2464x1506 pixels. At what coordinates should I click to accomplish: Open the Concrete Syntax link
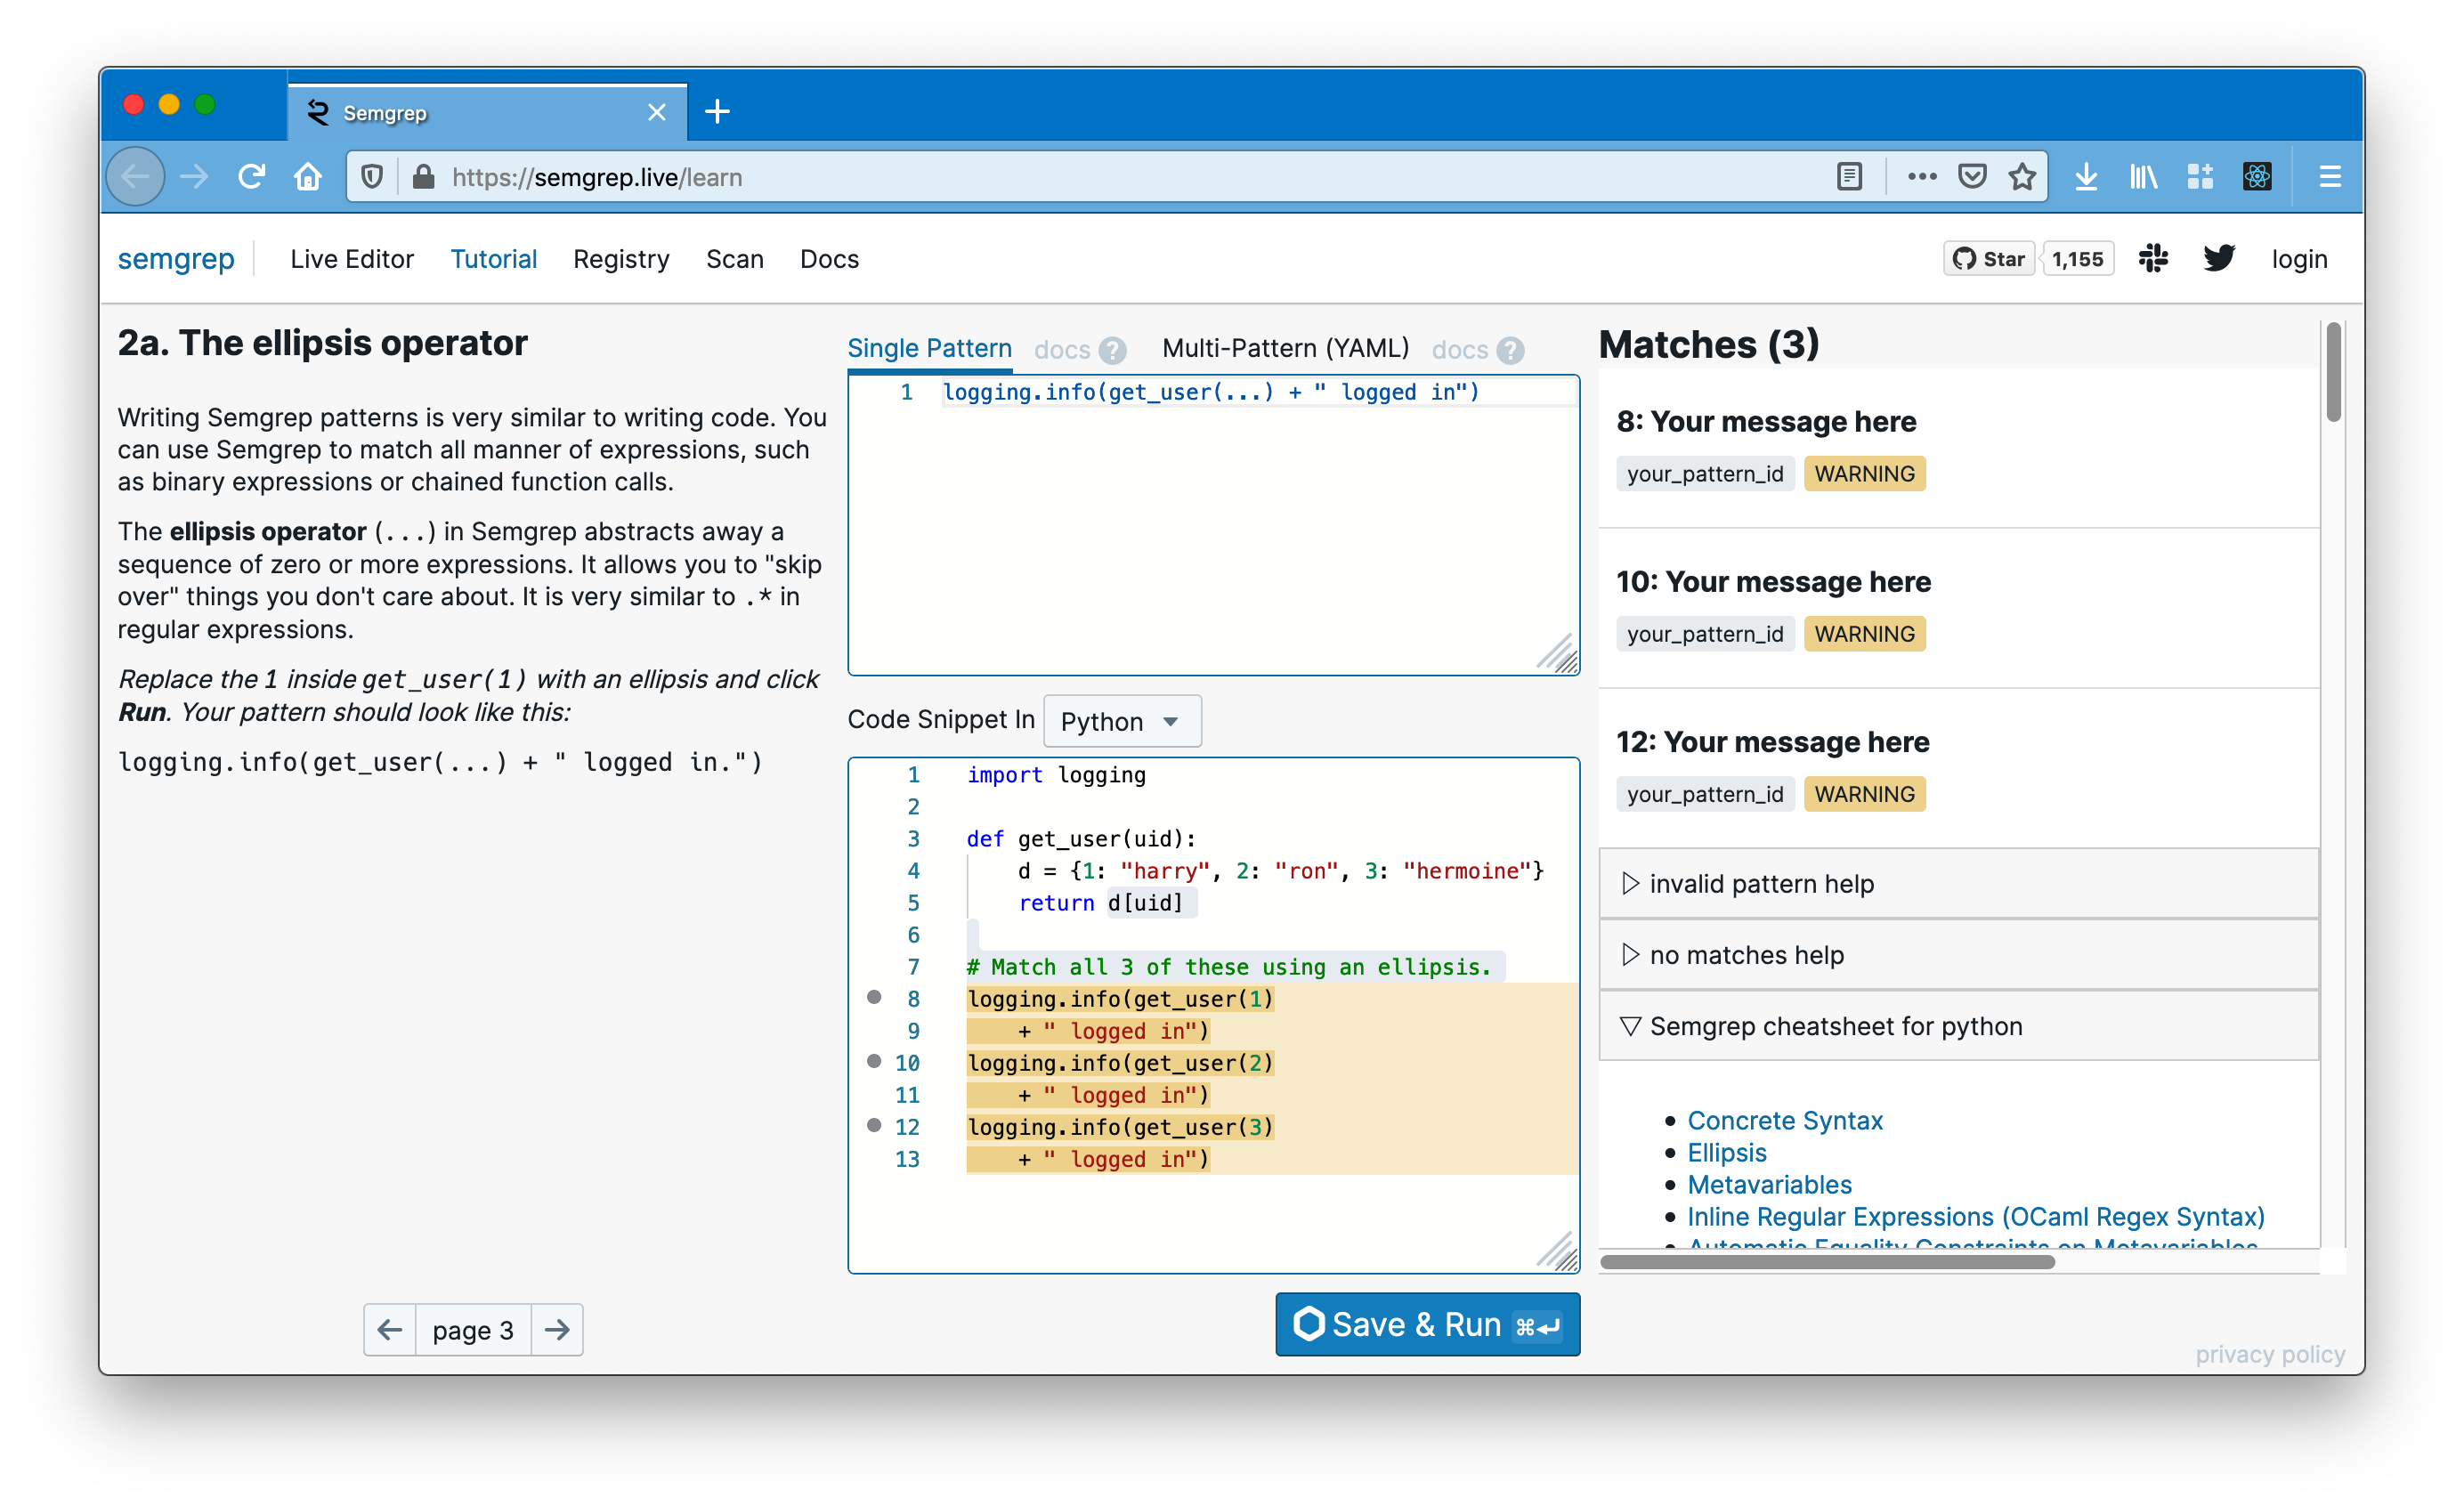[1785, 1120]
